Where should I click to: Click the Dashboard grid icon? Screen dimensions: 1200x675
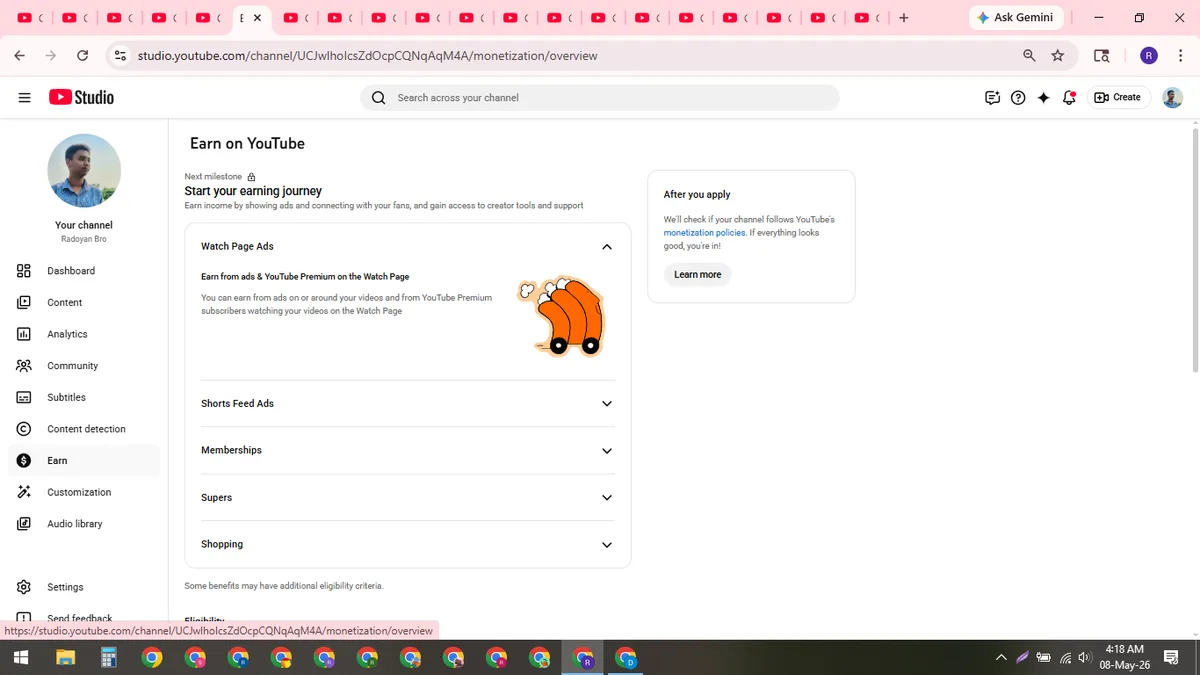pos(24,271)
